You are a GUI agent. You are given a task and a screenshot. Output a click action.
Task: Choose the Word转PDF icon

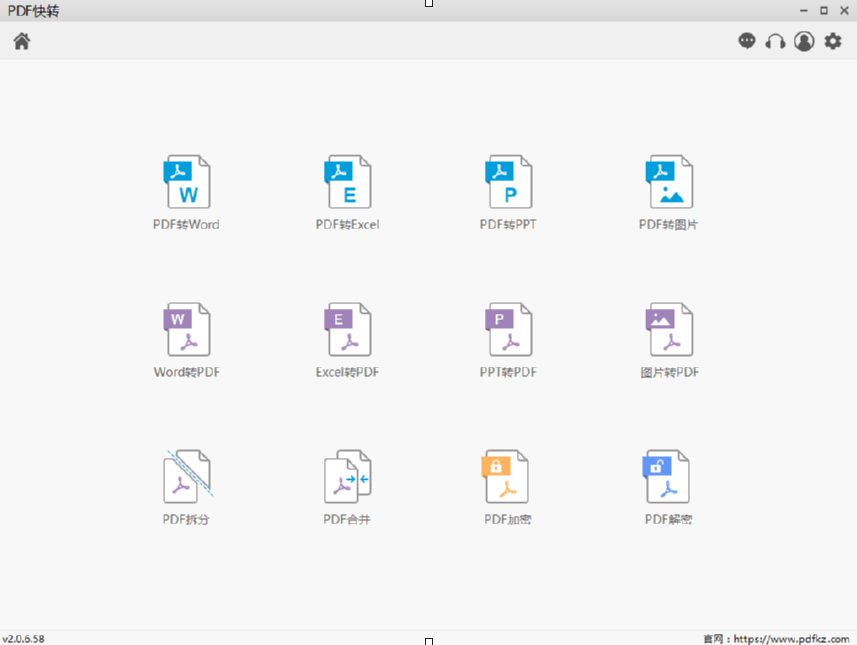point(186,330)
